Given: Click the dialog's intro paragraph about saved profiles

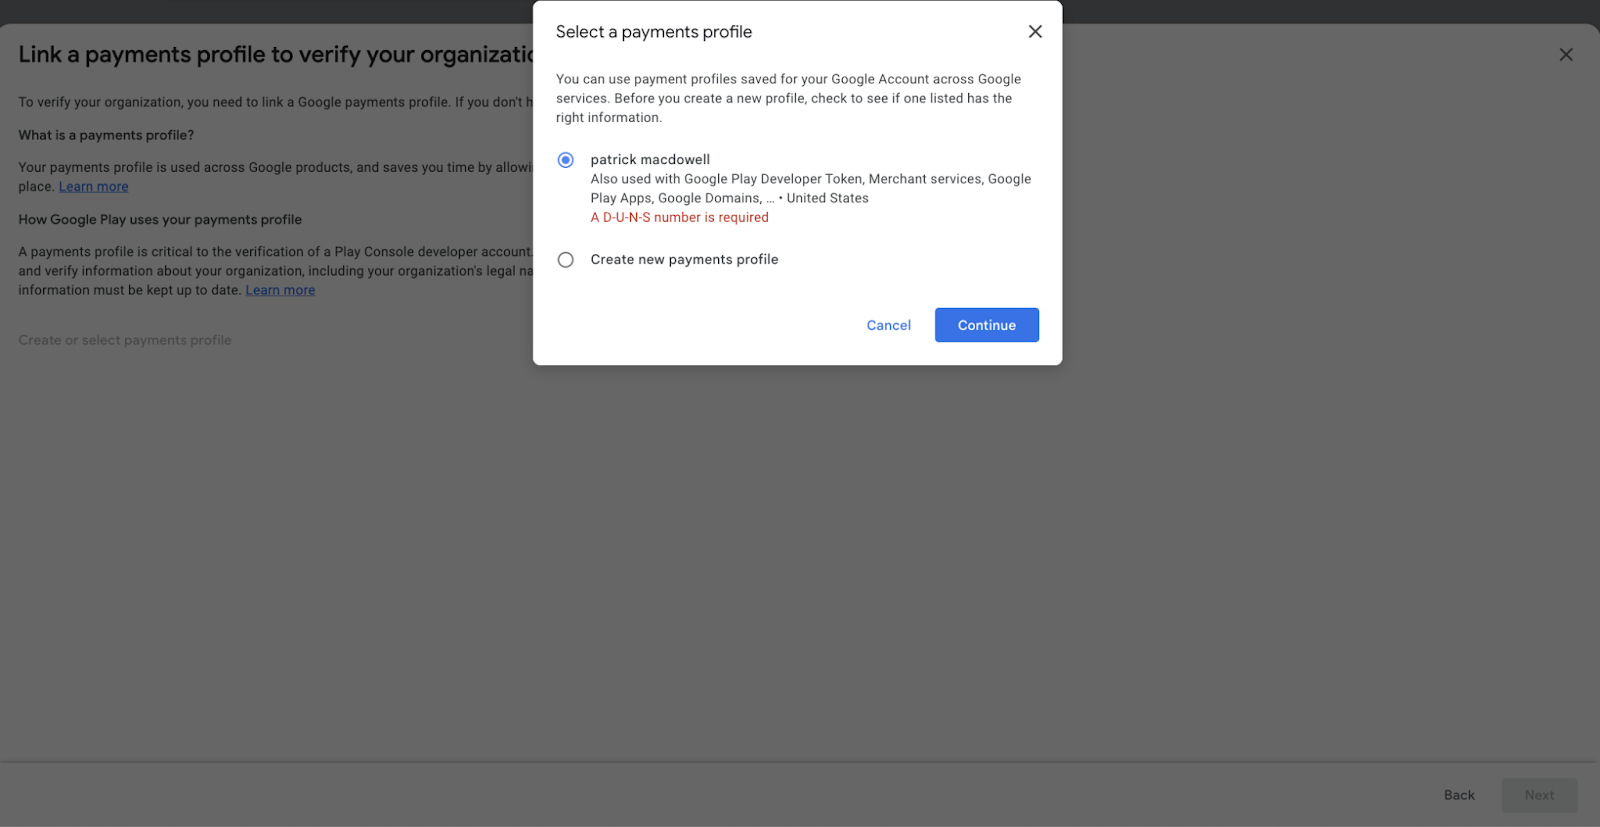Looking at the screenshot, I should pos(789,98).
